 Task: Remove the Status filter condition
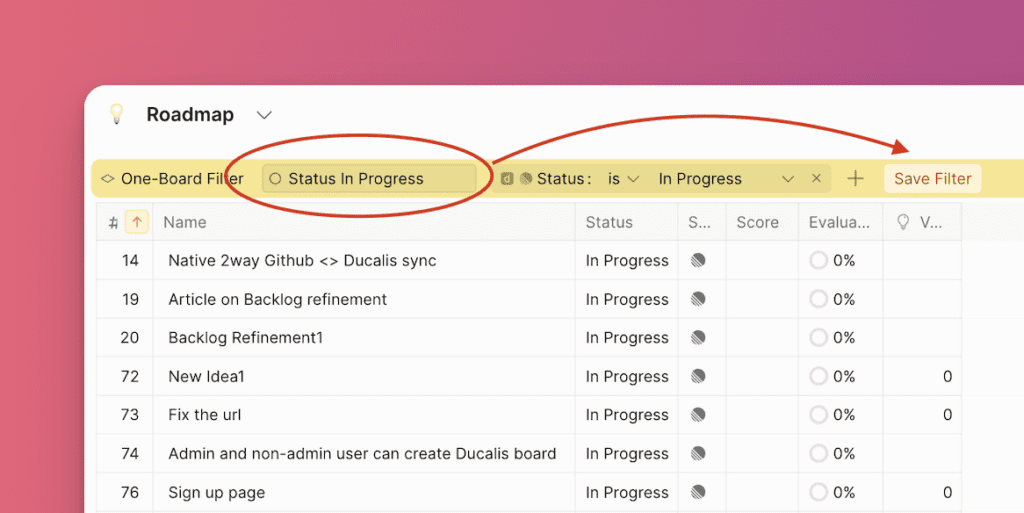(x=816, y=179)
